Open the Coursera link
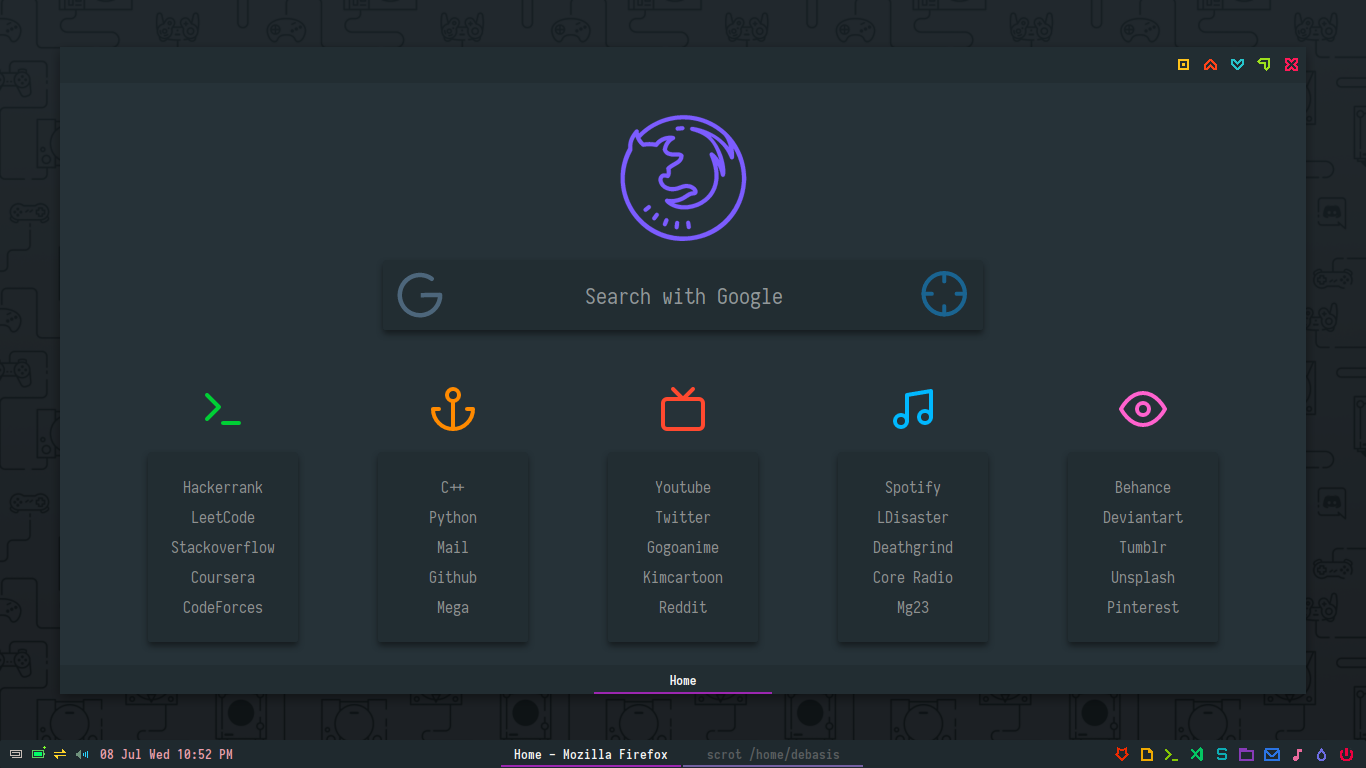1366x768 pixels. tap(223, 577)
